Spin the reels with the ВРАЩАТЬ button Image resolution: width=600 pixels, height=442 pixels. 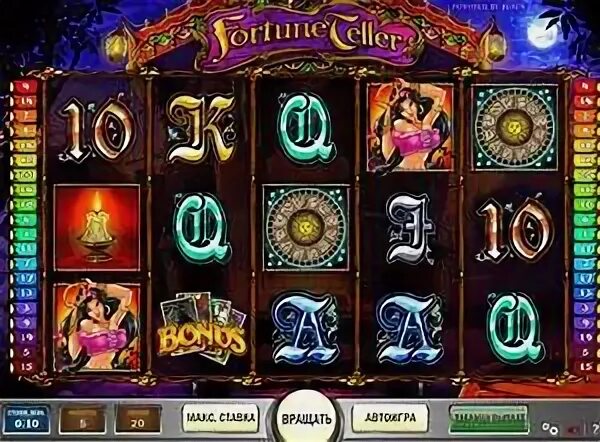(x=306, y=419)
